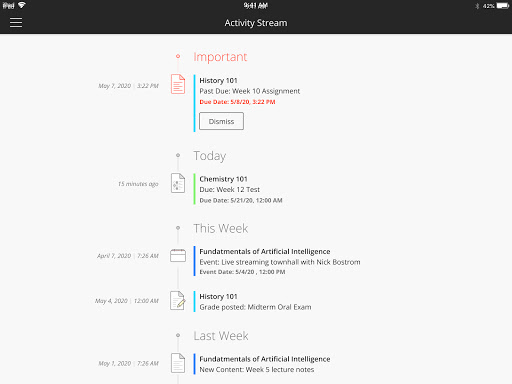Click the Chemistry 101 test document icon

tap(178, 183)
